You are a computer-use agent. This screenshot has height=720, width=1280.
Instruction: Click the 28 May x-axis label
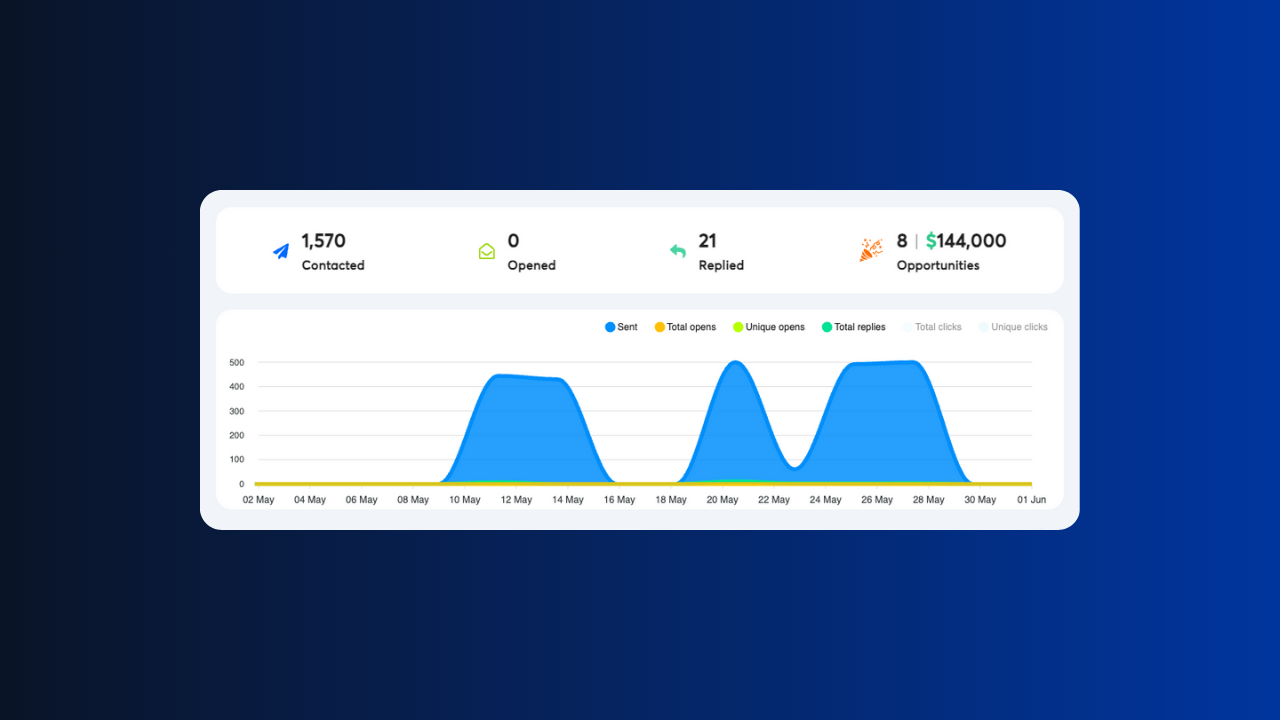coord(928,500)
